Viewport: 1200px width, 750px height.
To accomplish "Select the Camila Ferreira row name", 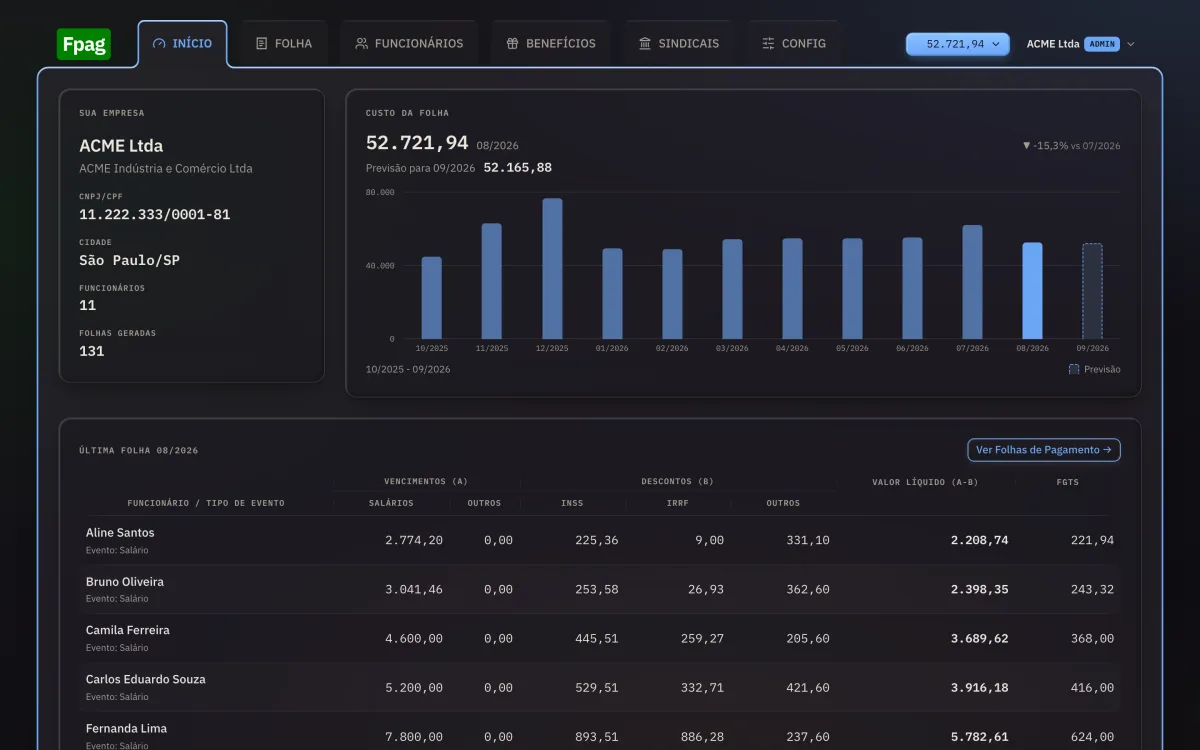I will coord(128,631).
